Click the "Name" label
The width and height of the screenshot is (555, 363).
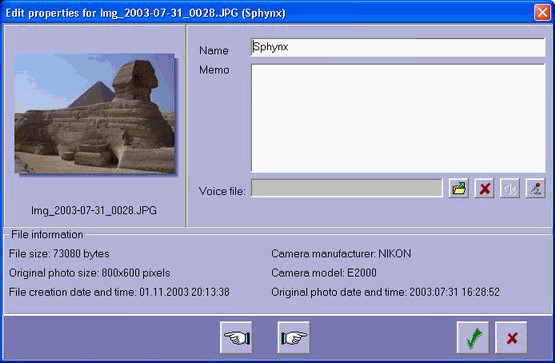[213, 50]
